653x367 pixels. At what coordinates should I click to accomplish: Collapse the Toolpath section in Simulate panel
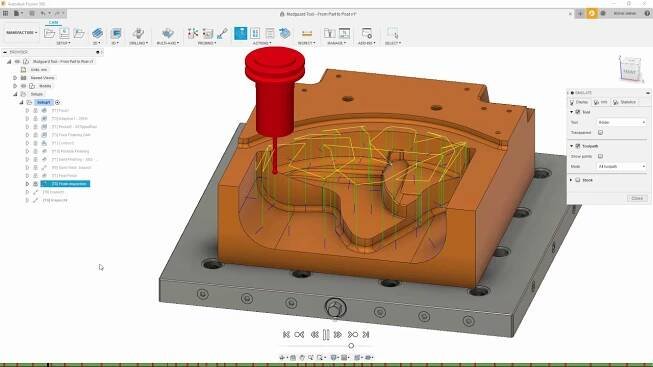[571, 146]
